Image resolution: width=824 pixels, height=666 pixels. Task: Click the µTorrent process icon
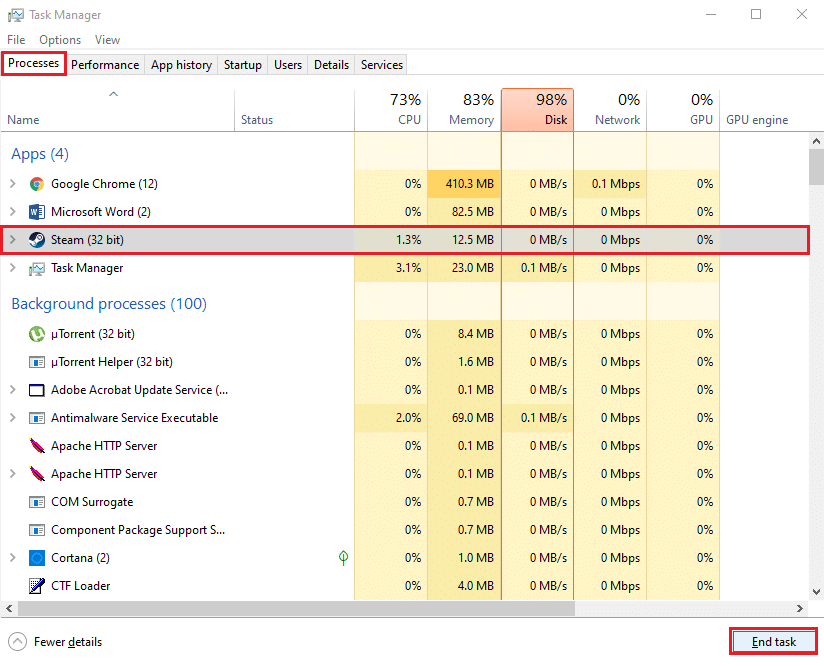(x=36, y=334)
